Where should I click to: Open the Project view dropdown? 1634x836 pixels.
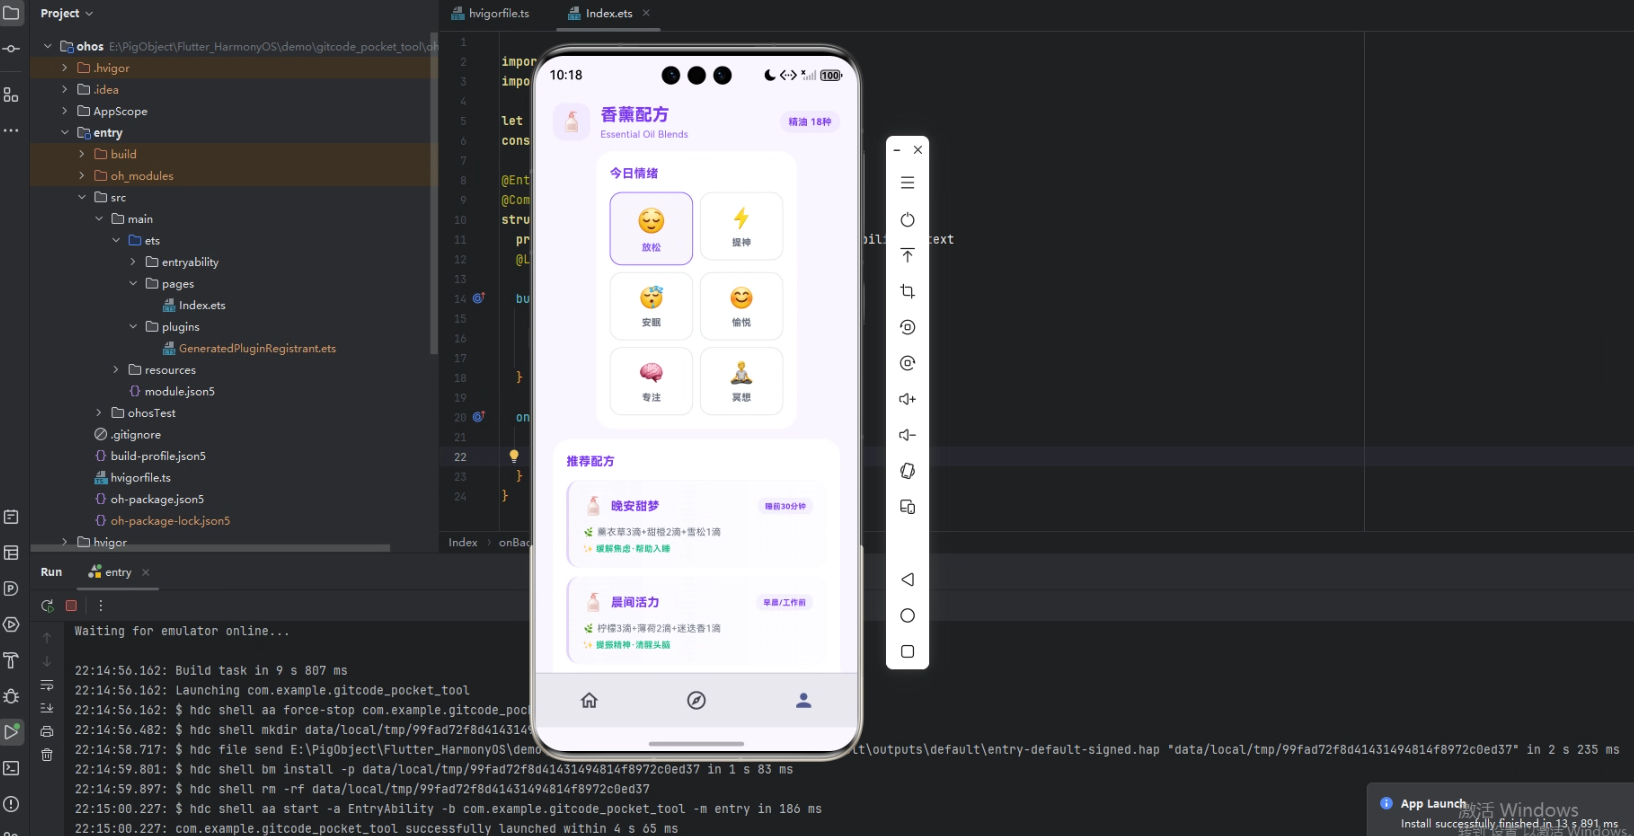66,13
